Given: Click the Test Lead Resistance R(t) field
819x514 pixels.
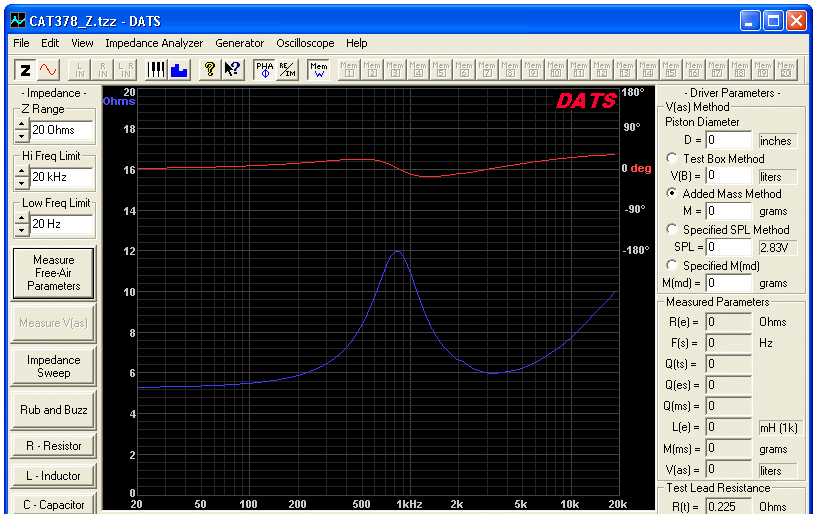Looking at the screenshot, I should (729, 506).
